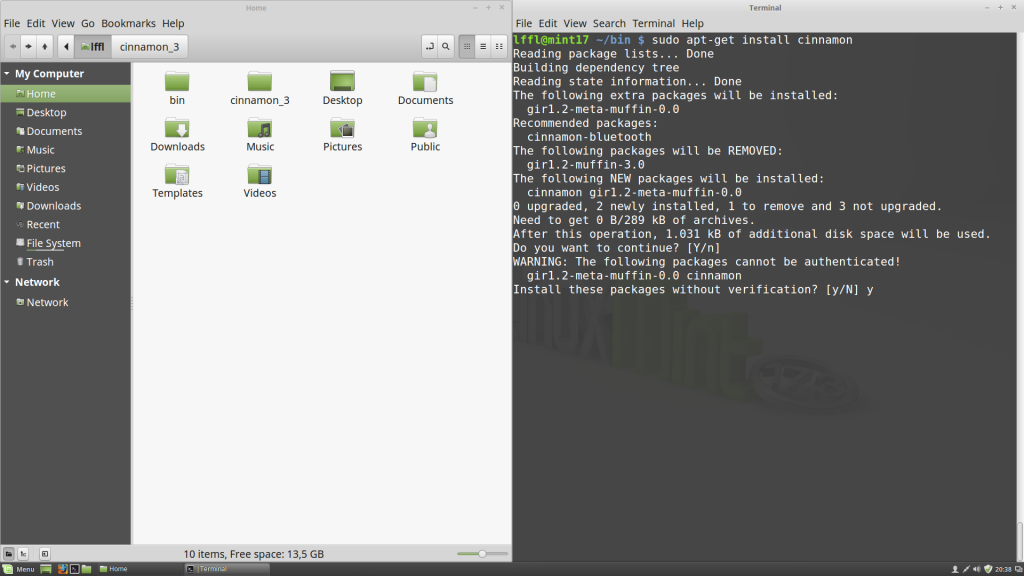
Task: Click the path bar left scroll arrow
Action: click(x=66, y=46)
